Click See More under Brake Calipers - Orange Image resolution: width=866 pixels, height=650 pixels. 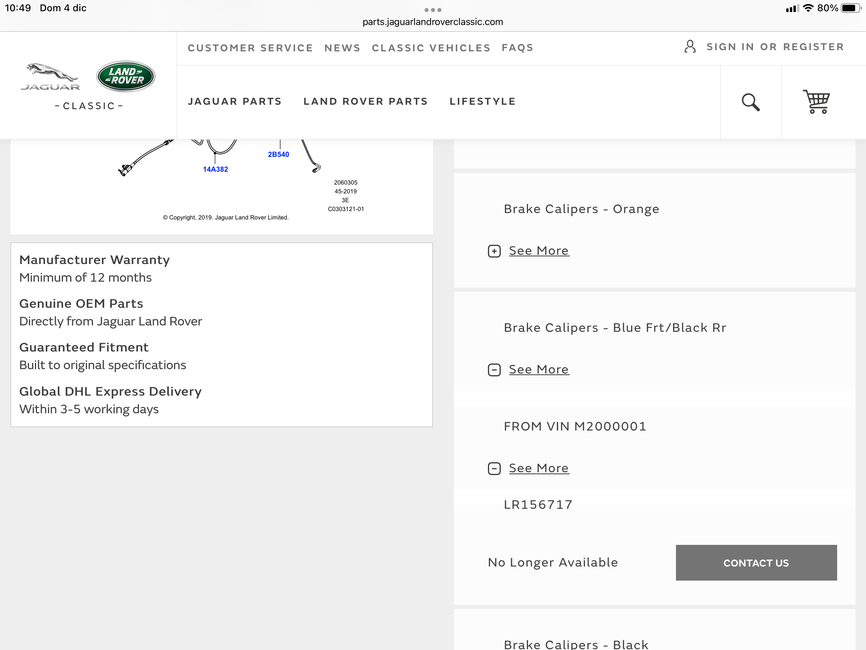(x=538, y=251)
